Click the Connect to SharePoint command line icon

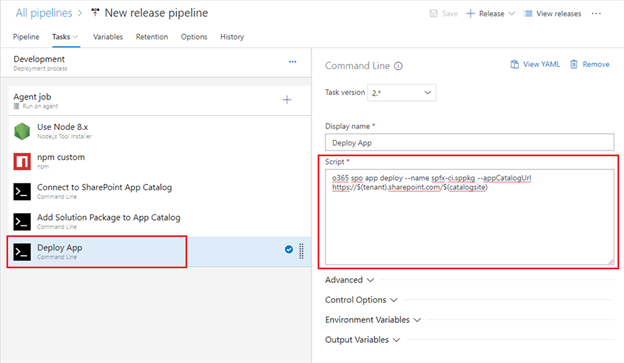click(22, 191)
